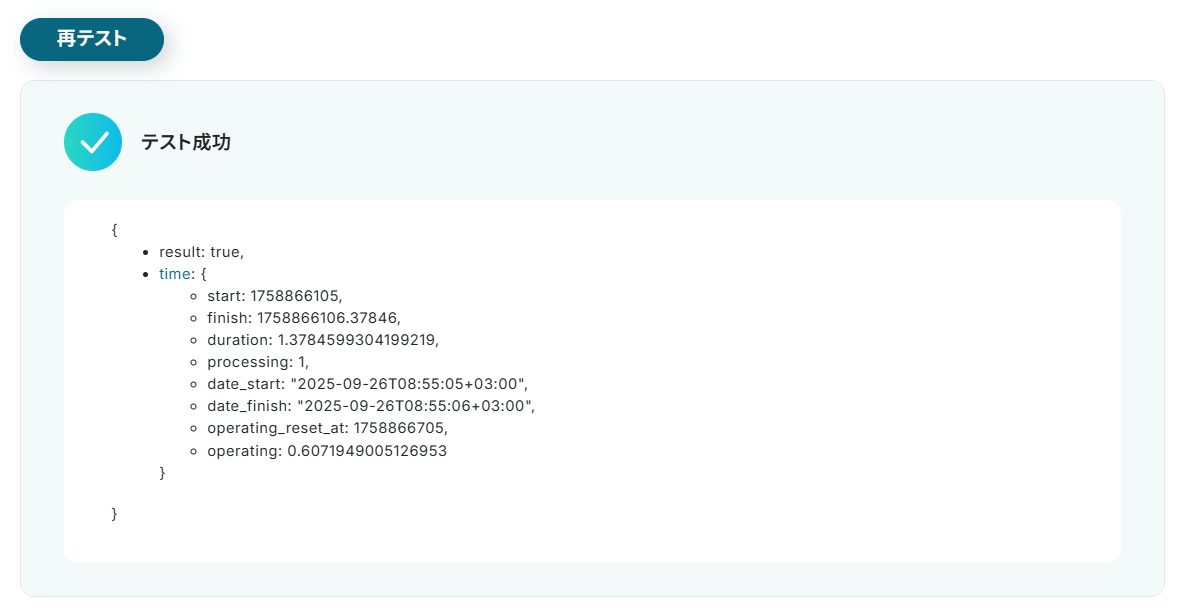Viewport: 1183px width, 614px height.
Task: Click the bullet before result entry
Action: tap(146, 253)
